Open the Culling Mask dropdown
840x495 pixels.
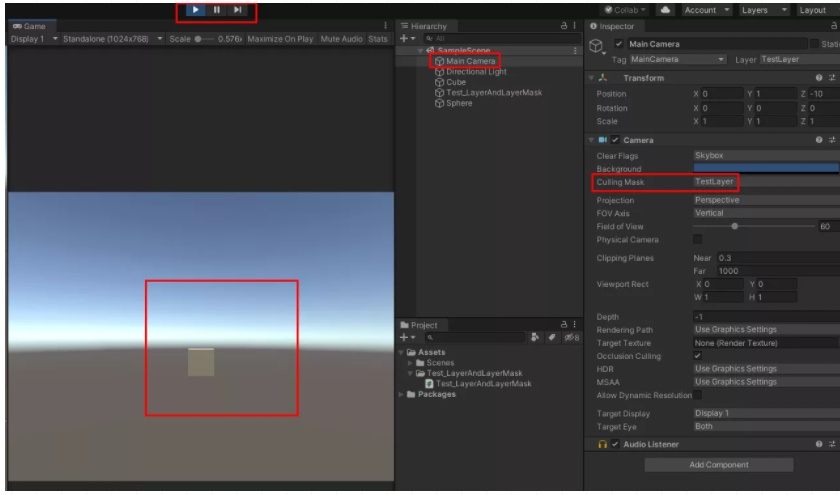[767, 182]
